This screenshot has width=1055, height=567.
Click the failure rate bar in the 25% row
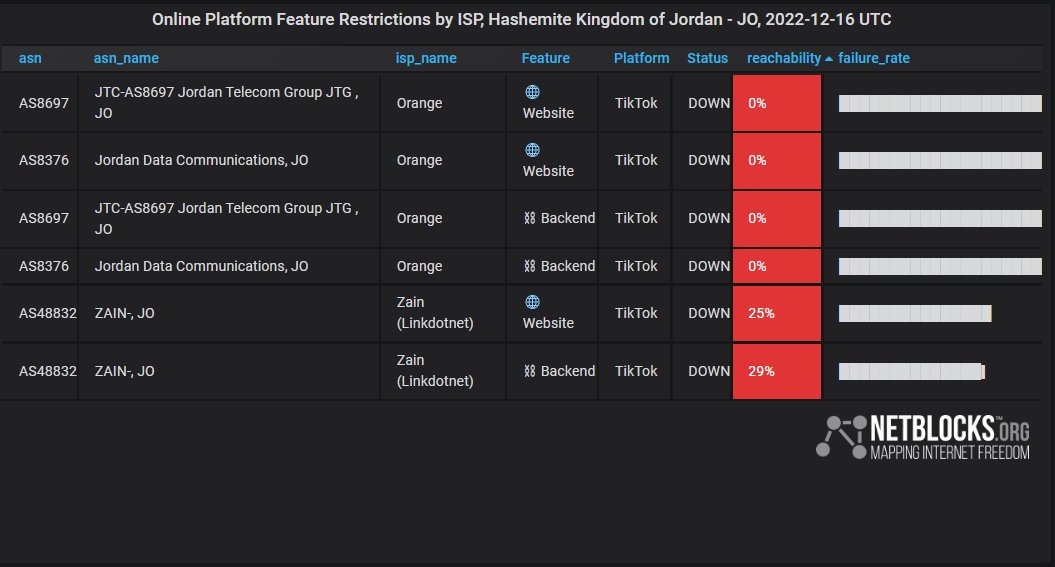[x=914, y=314]
